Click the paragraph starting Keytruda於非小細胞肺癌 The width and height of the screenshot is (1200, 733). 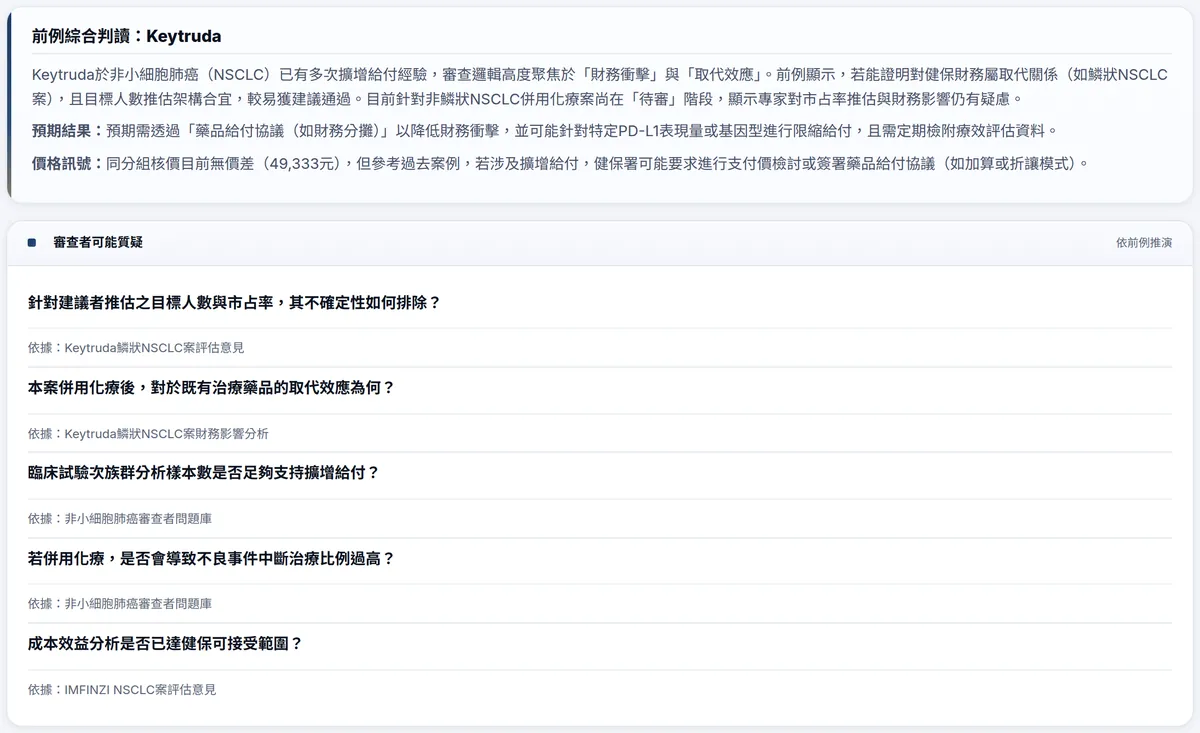pos(600,87)
